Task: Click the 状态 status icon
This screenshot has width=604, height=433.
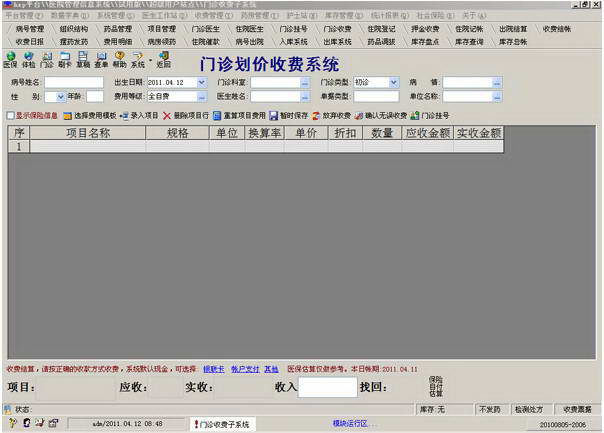Action: [x=8, y=409]
